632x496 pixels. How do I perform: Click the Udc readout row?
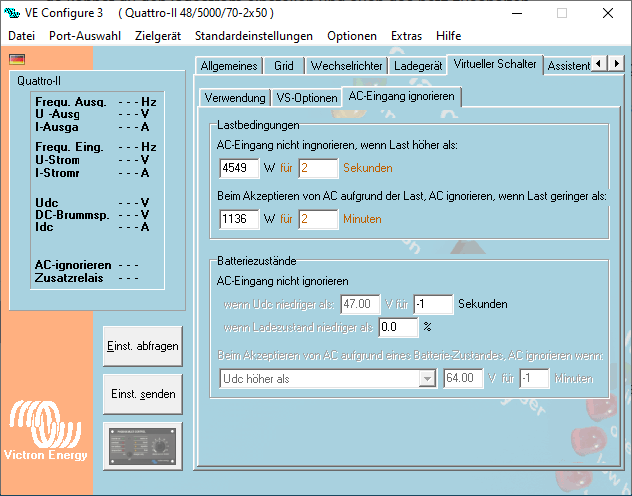tap(92, 203)
